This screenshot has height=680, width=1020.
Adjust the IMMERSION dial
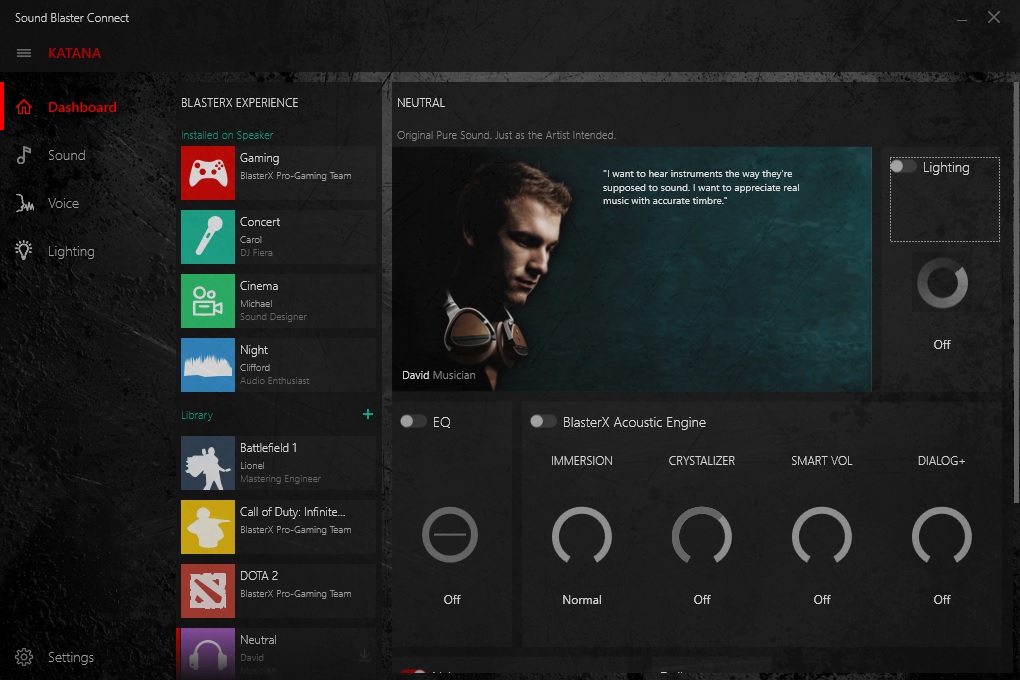pyautogui.click(x=581, y=537)
